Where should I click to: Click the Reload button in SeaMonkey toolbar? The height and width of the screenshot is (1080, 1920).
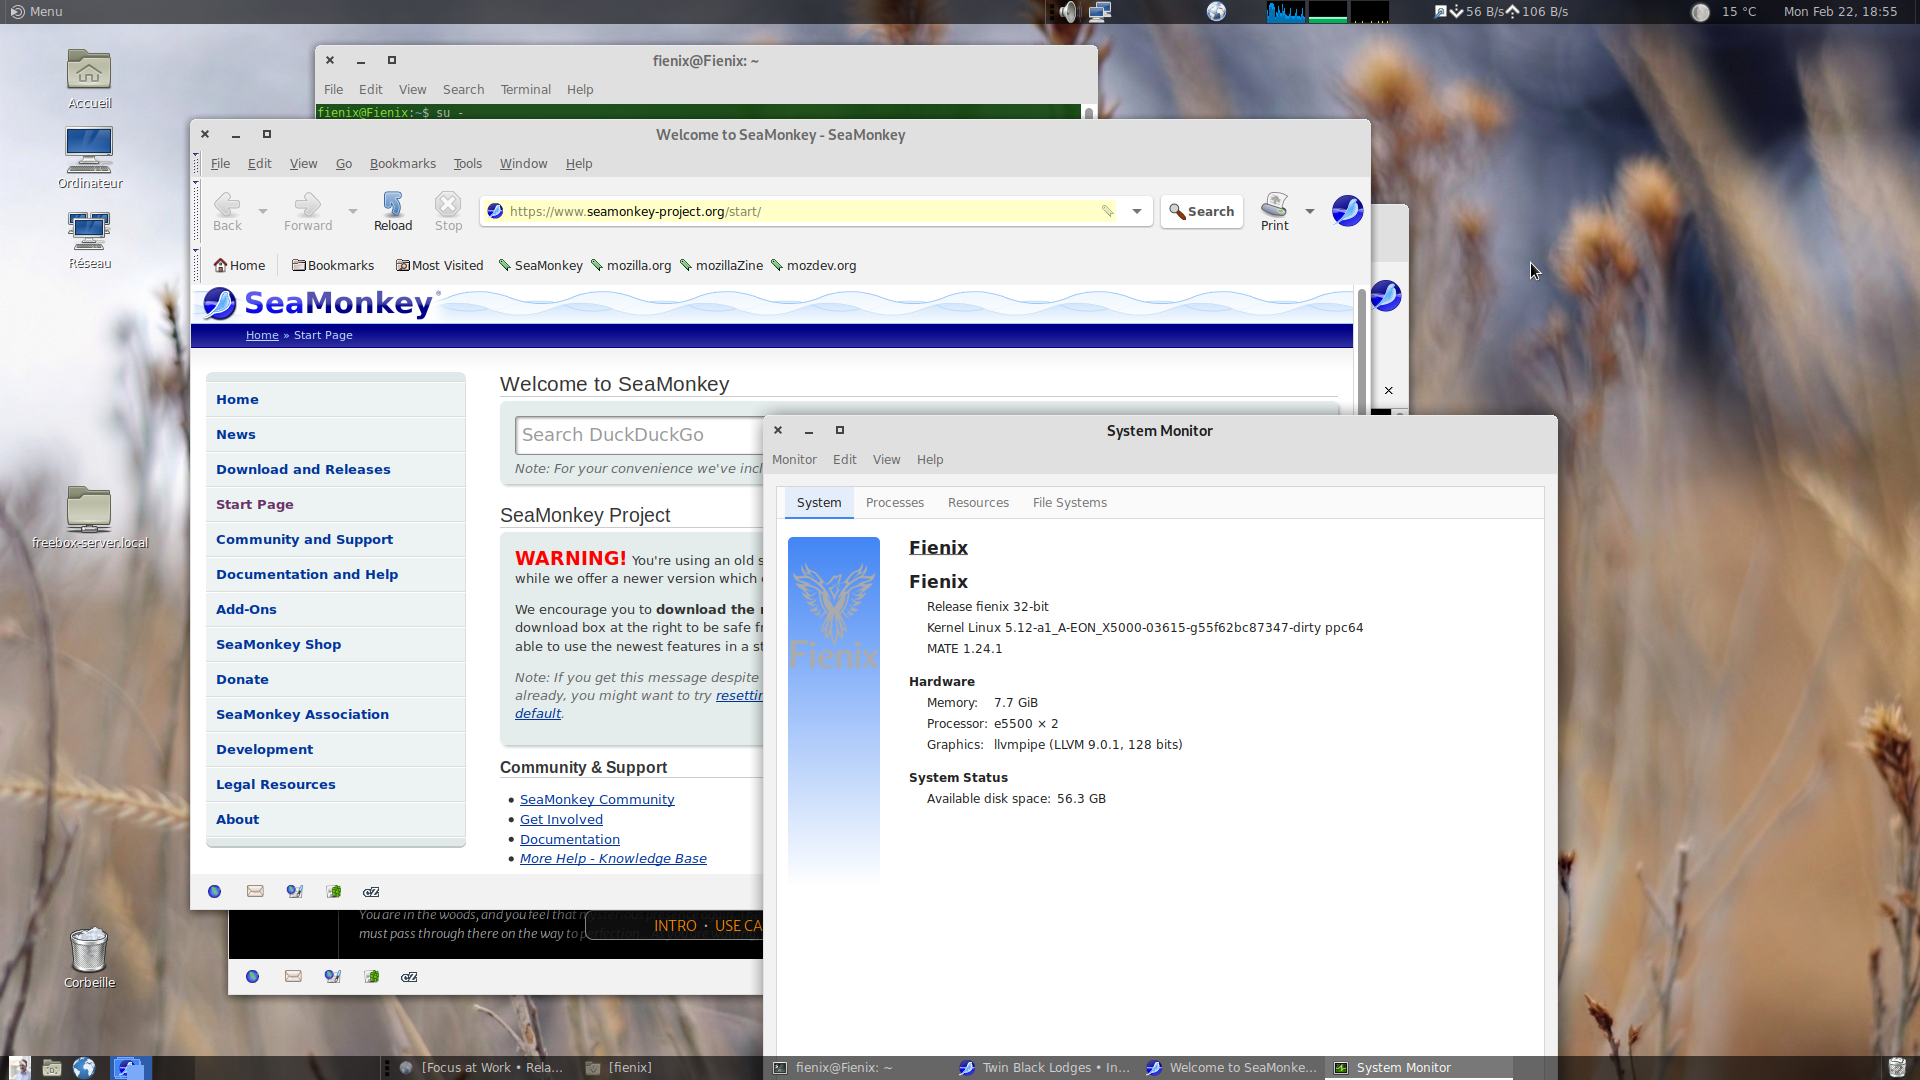392,211
